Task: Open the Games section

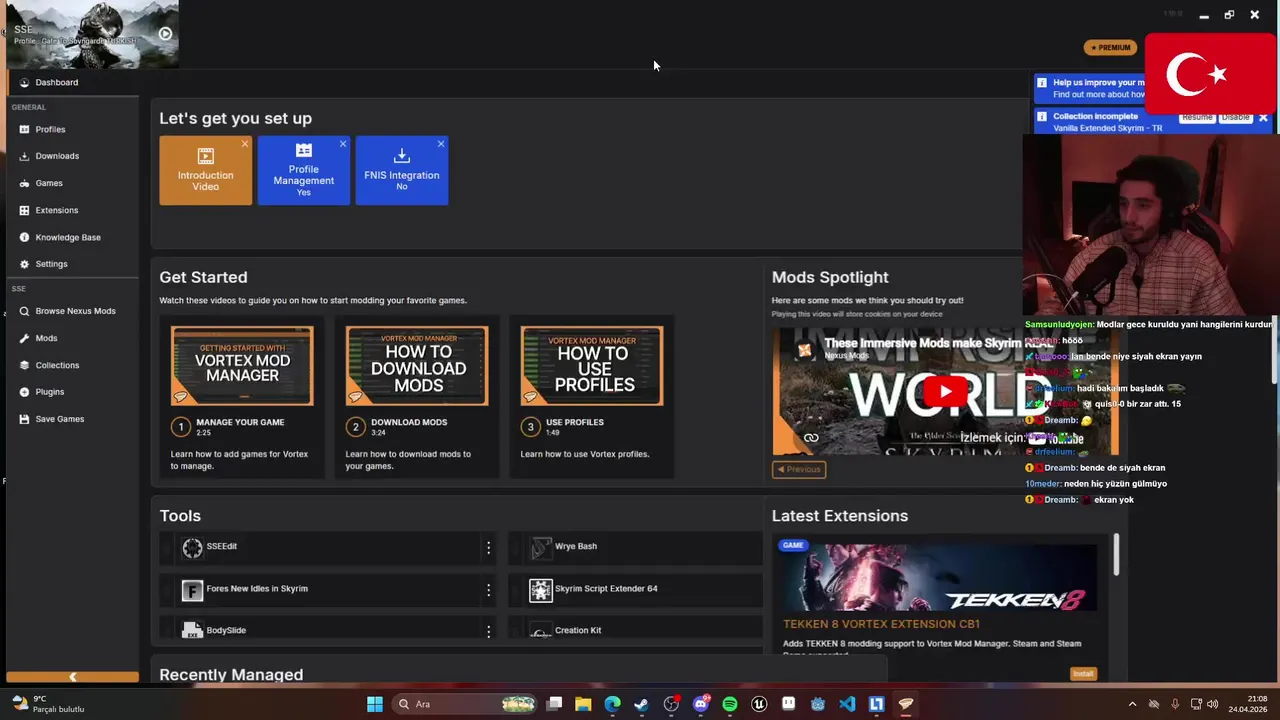Action: tap(49, 183)
